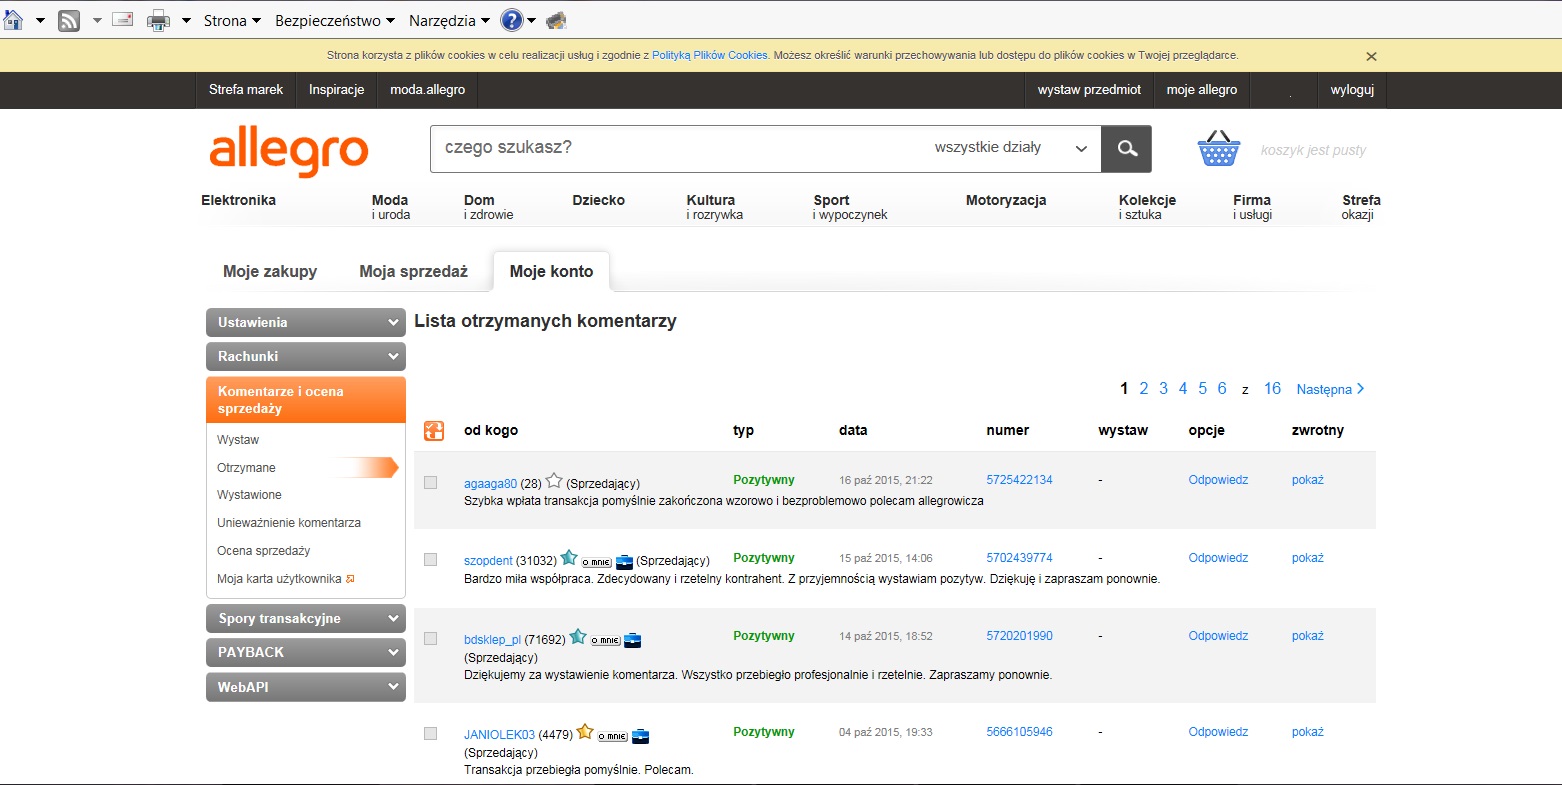
Task: Click 'wyloguj' to log out
Action: click(1352, 90)
